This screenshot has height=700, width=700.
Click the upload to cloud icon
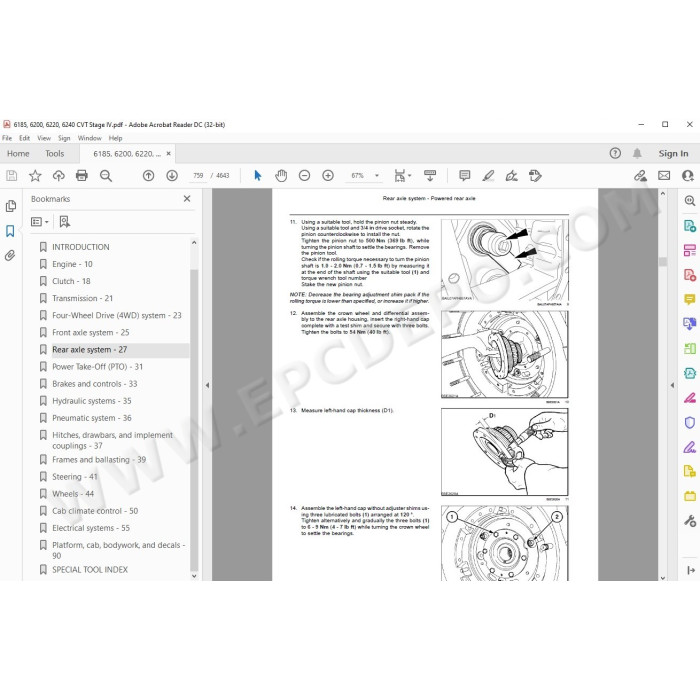58,175
